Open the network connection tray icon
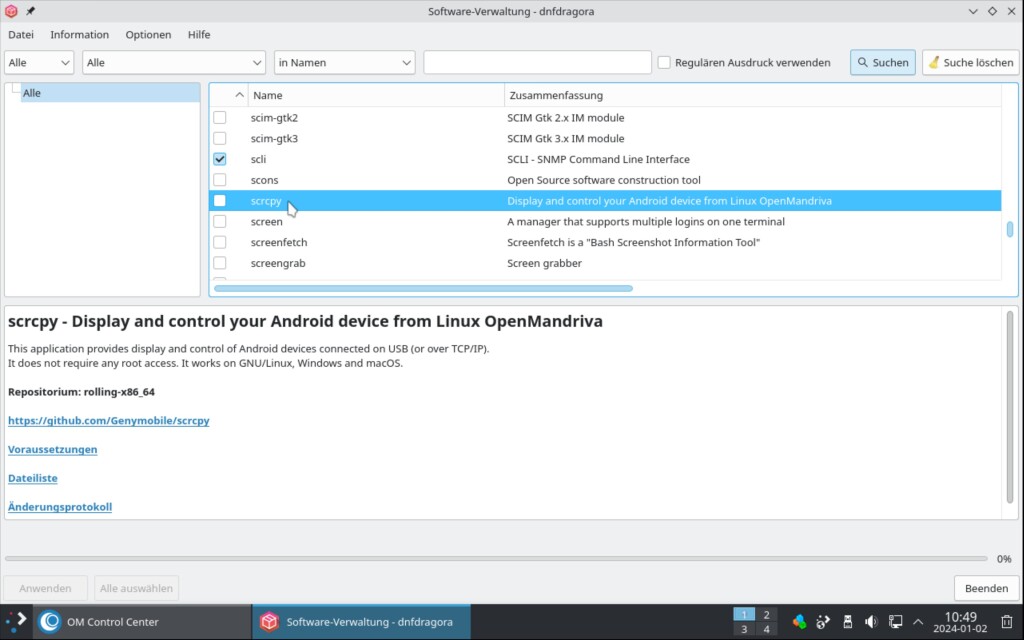 coord(895,622)
